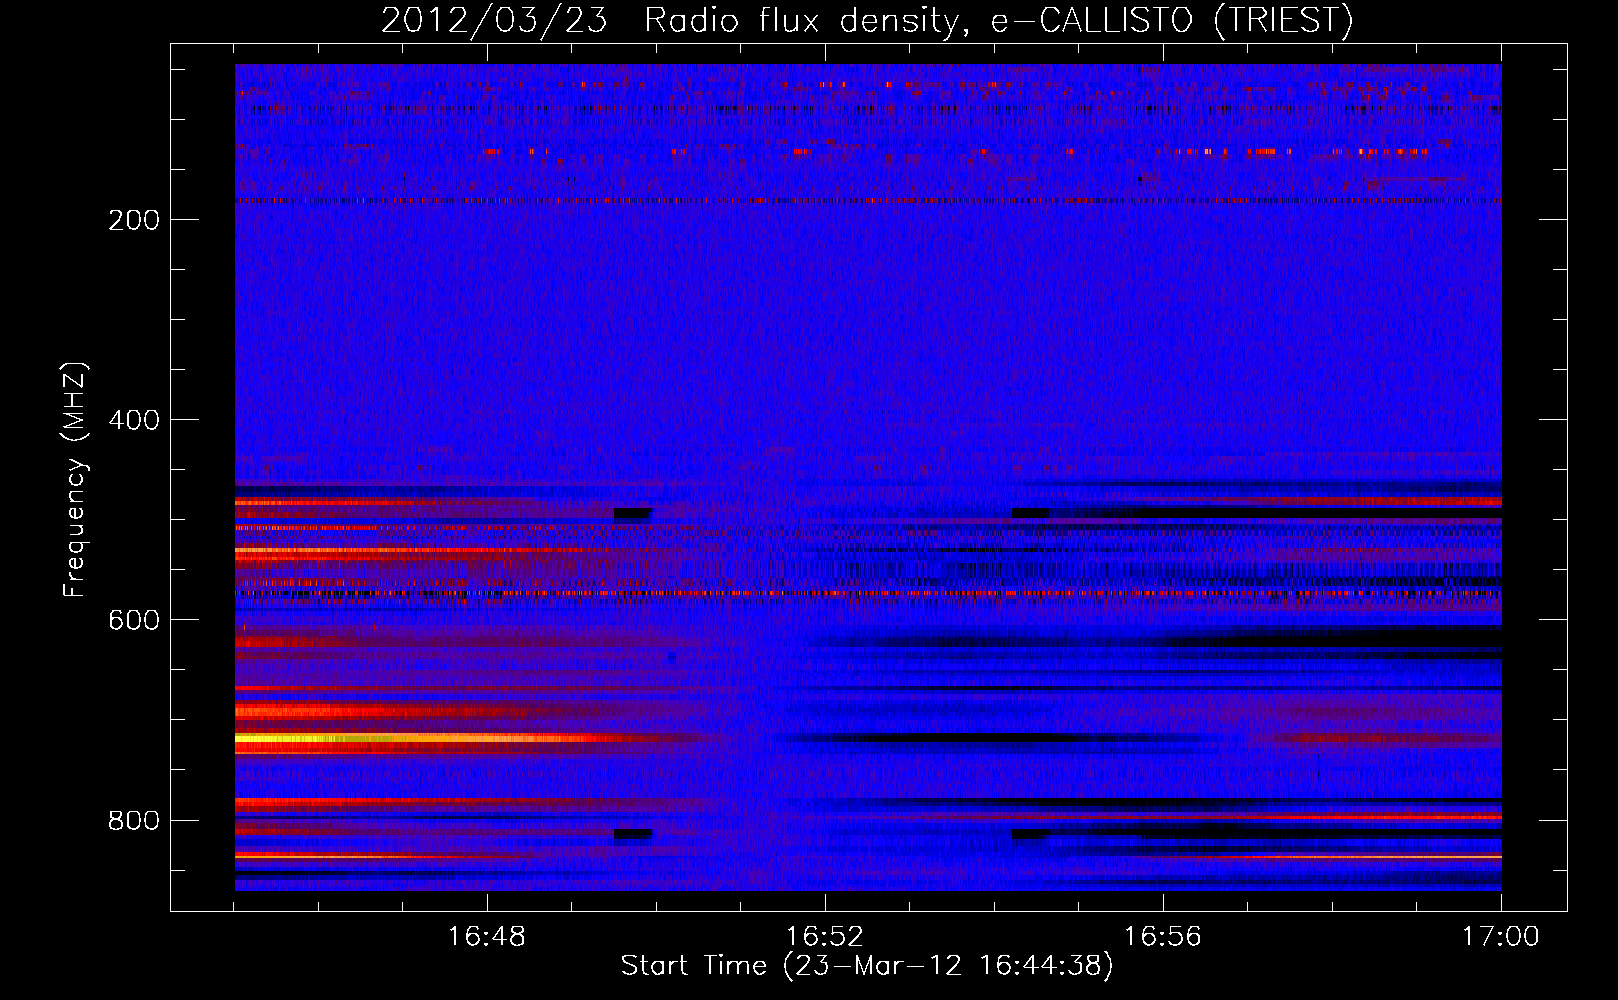
Task: Click the 'Frequency (MHZ)' y-axis label
Action: (x=75, y=479)
